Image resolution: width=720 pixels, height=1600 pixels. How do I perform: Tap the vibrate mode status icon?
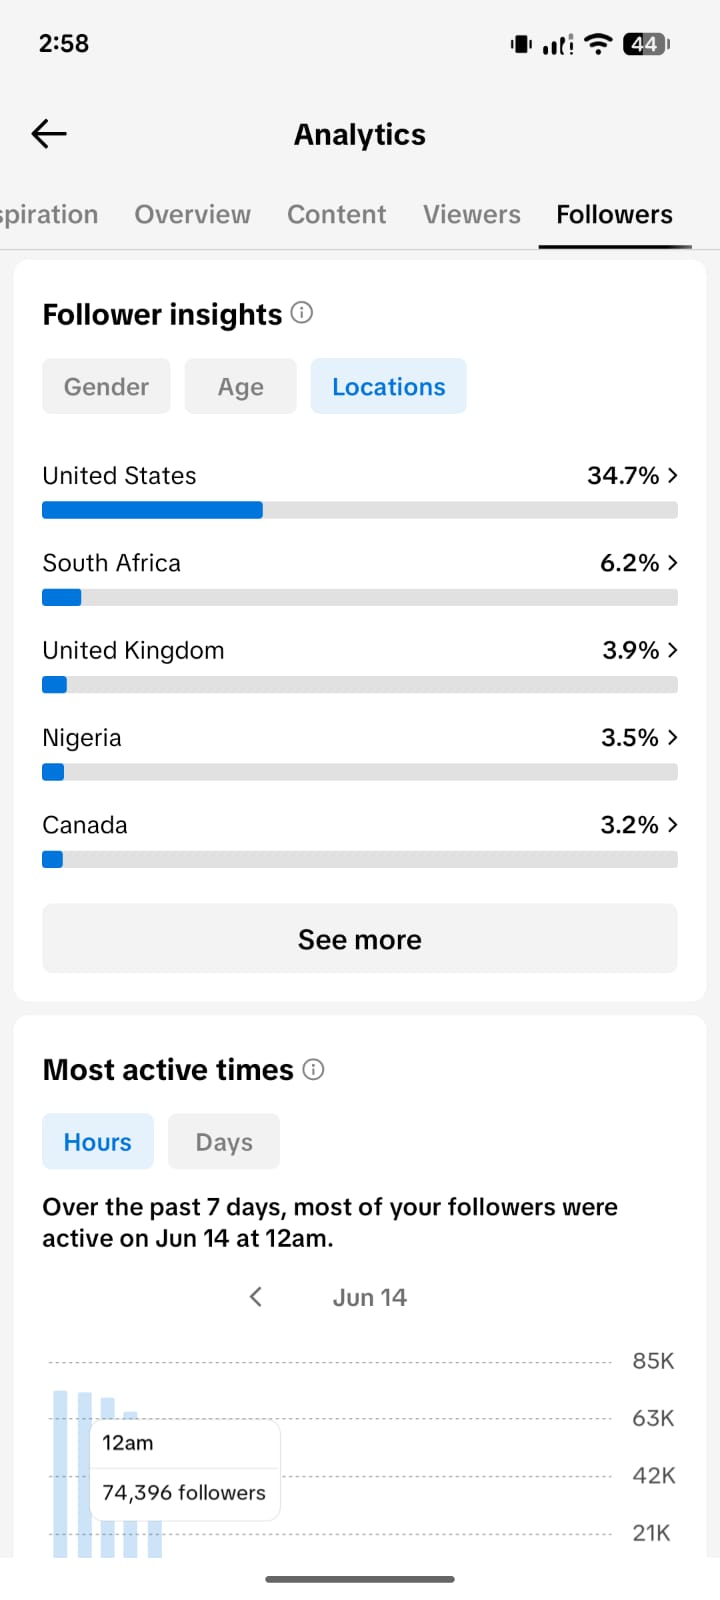521,44
